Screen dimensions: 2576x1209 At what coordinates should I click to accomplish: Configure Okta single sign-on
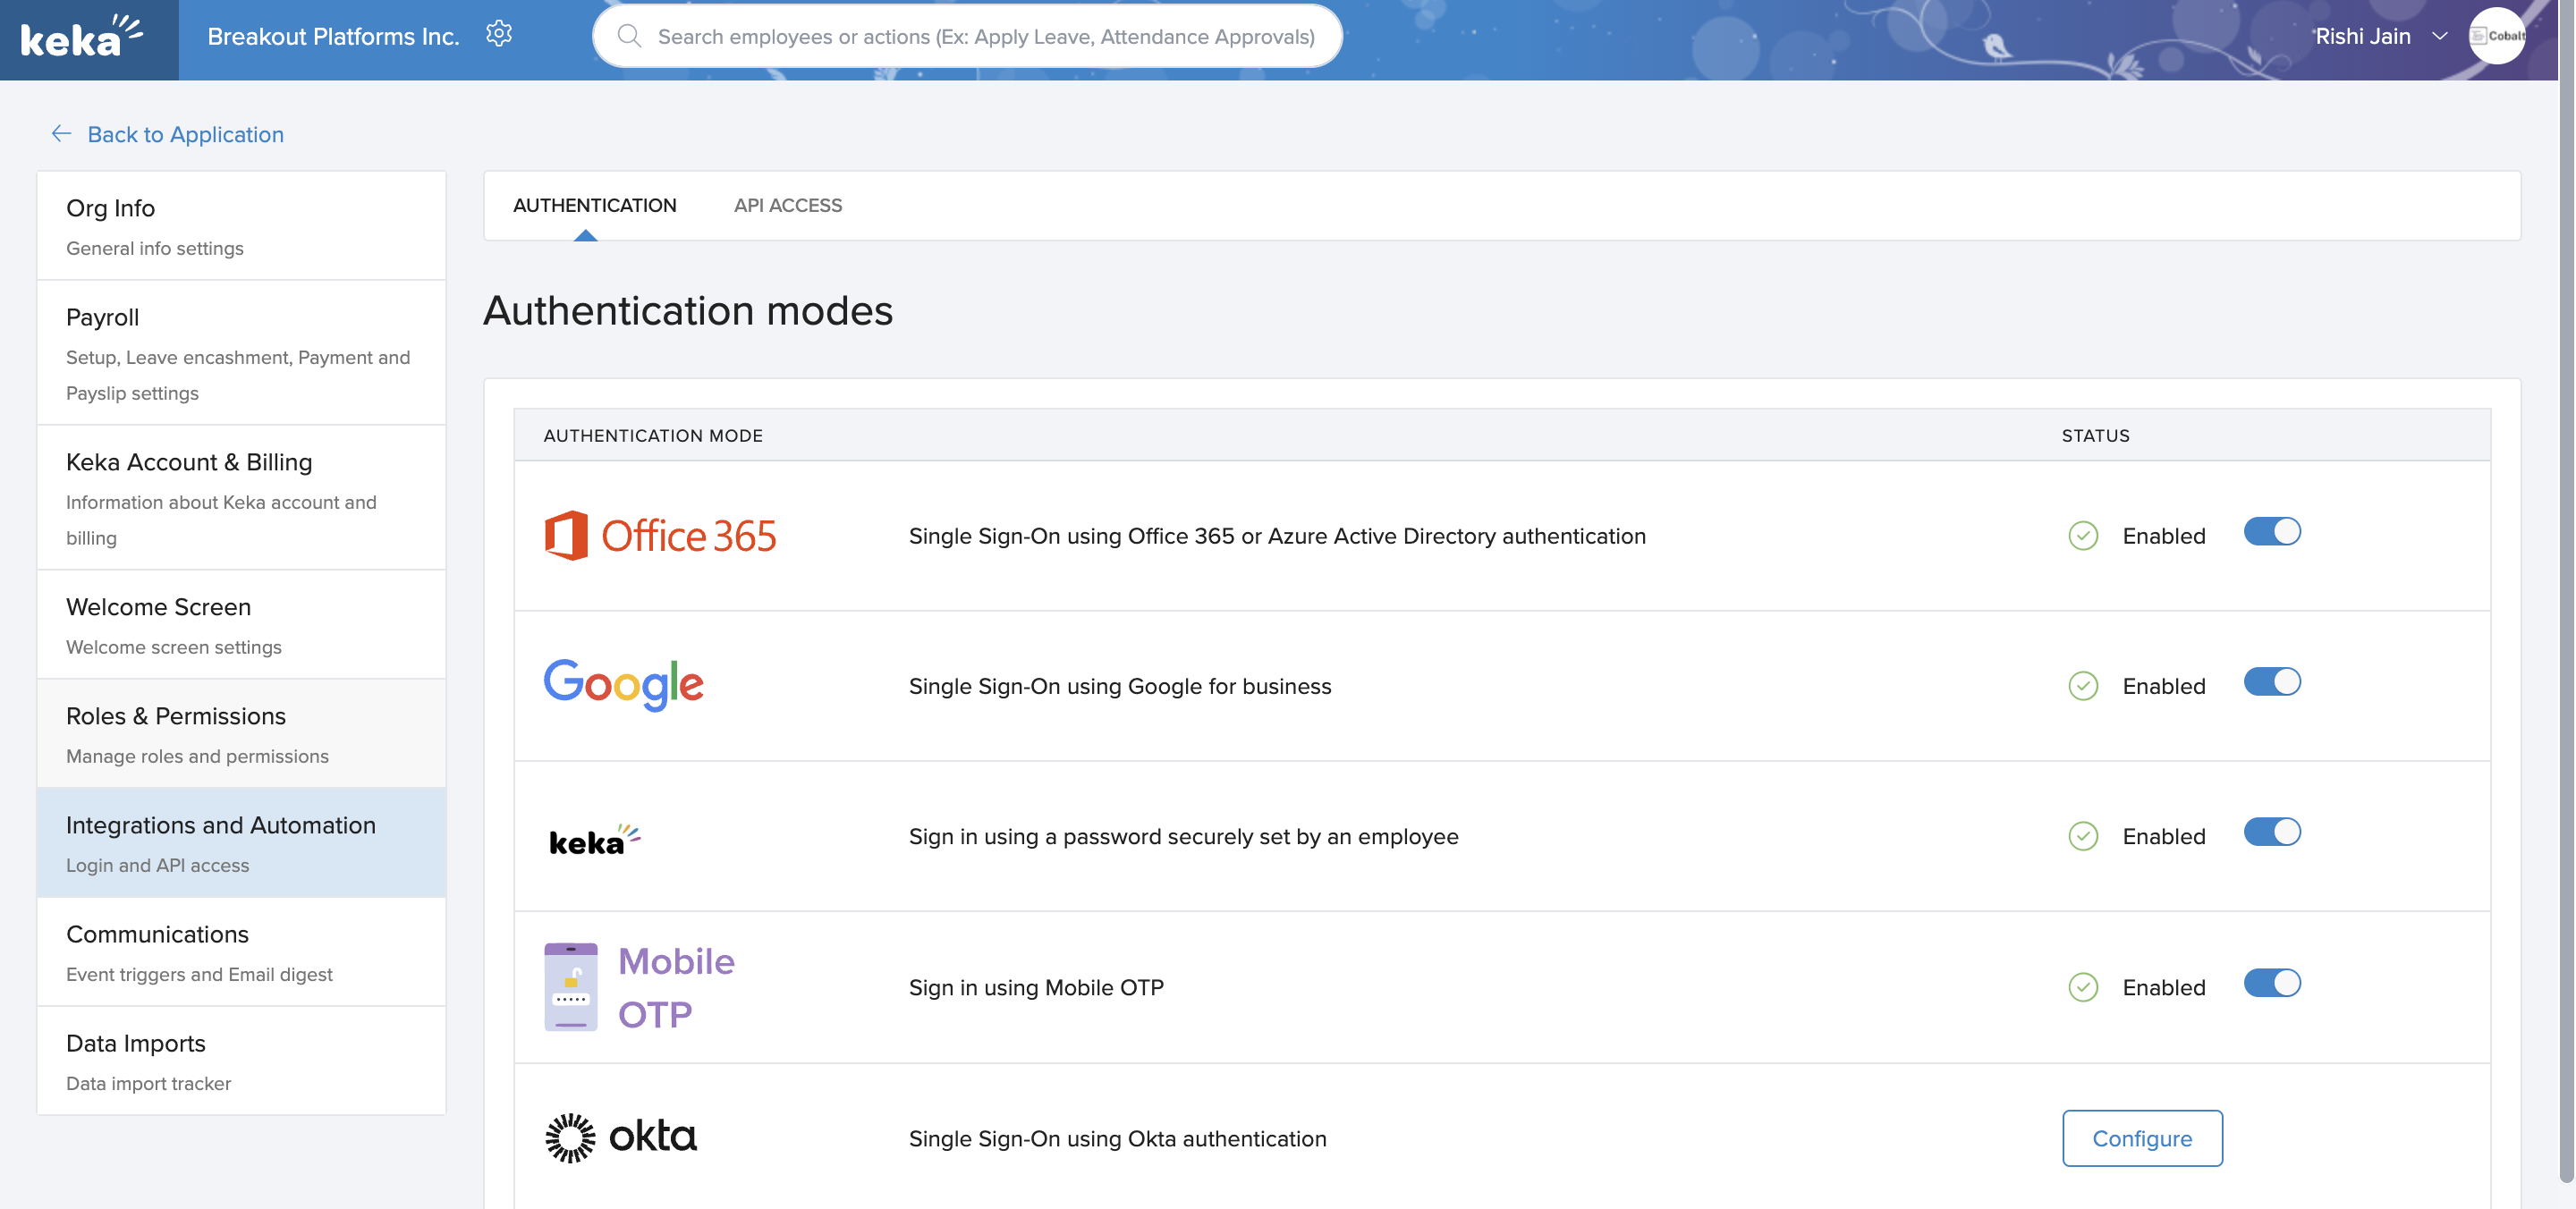pos(2142,1138)
